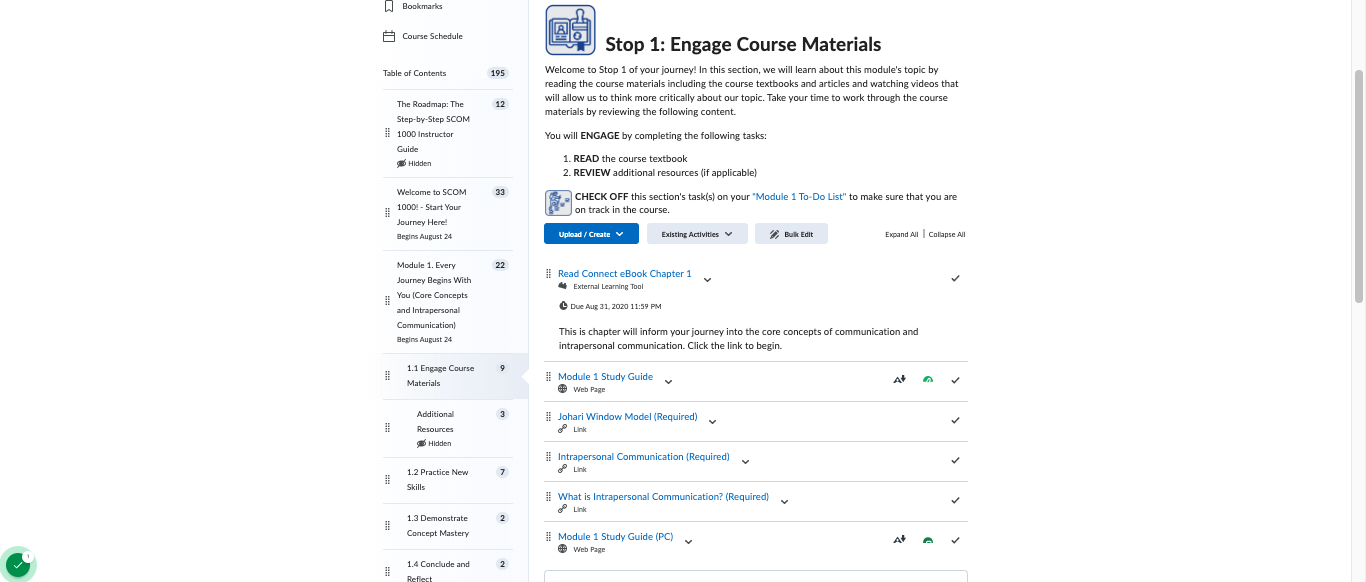Expand the chevron menu for Intrapersonal Communication (Required)
This screenshot has width=1366, height=582.
[x=745, y=461]
